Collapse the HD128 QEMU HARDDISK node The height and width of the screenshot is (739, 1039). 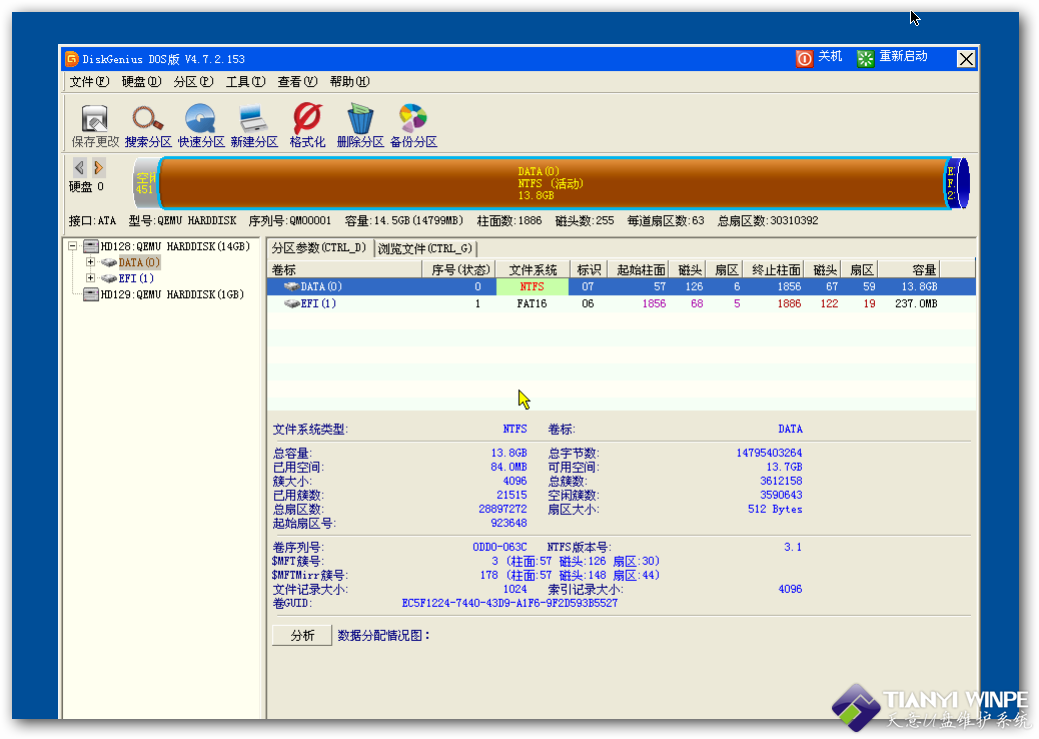(72, 247)
